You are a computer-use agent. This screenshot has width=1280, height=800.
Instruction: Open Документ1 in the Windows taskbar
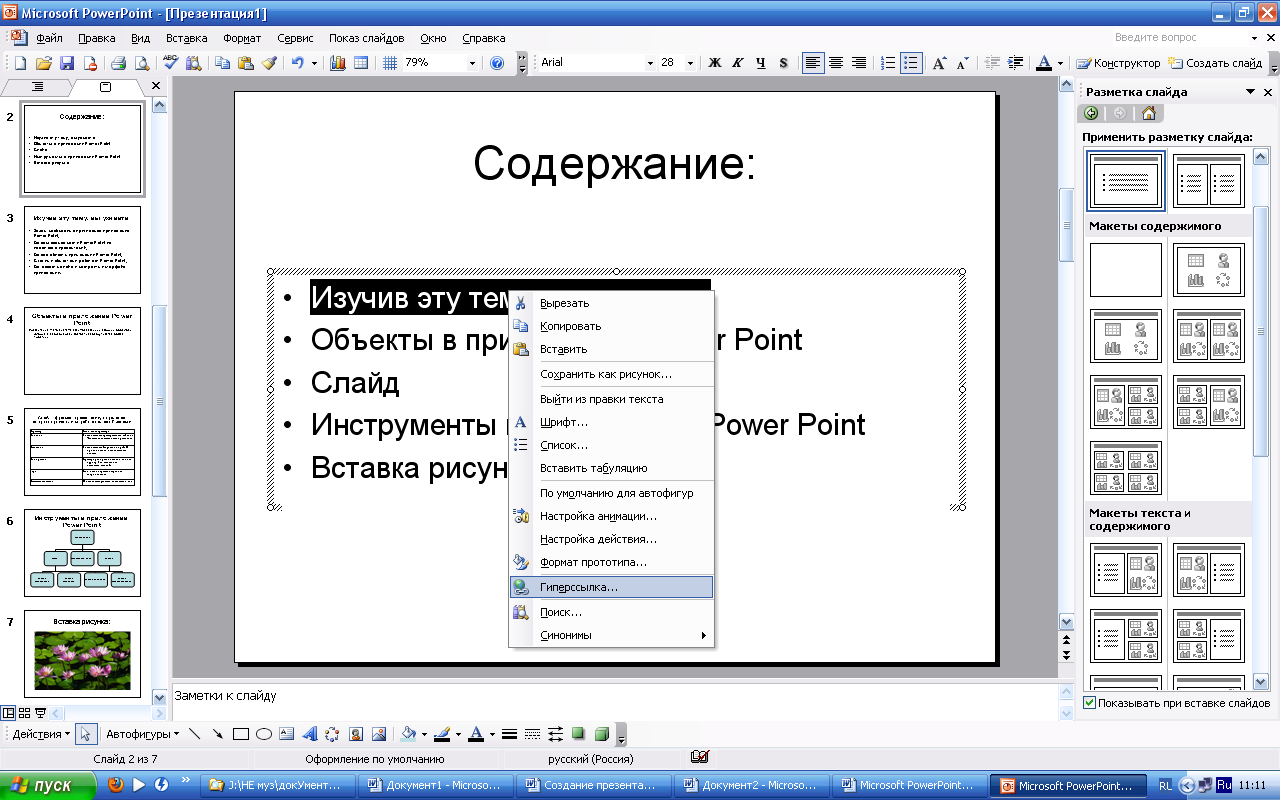(434, 785)
